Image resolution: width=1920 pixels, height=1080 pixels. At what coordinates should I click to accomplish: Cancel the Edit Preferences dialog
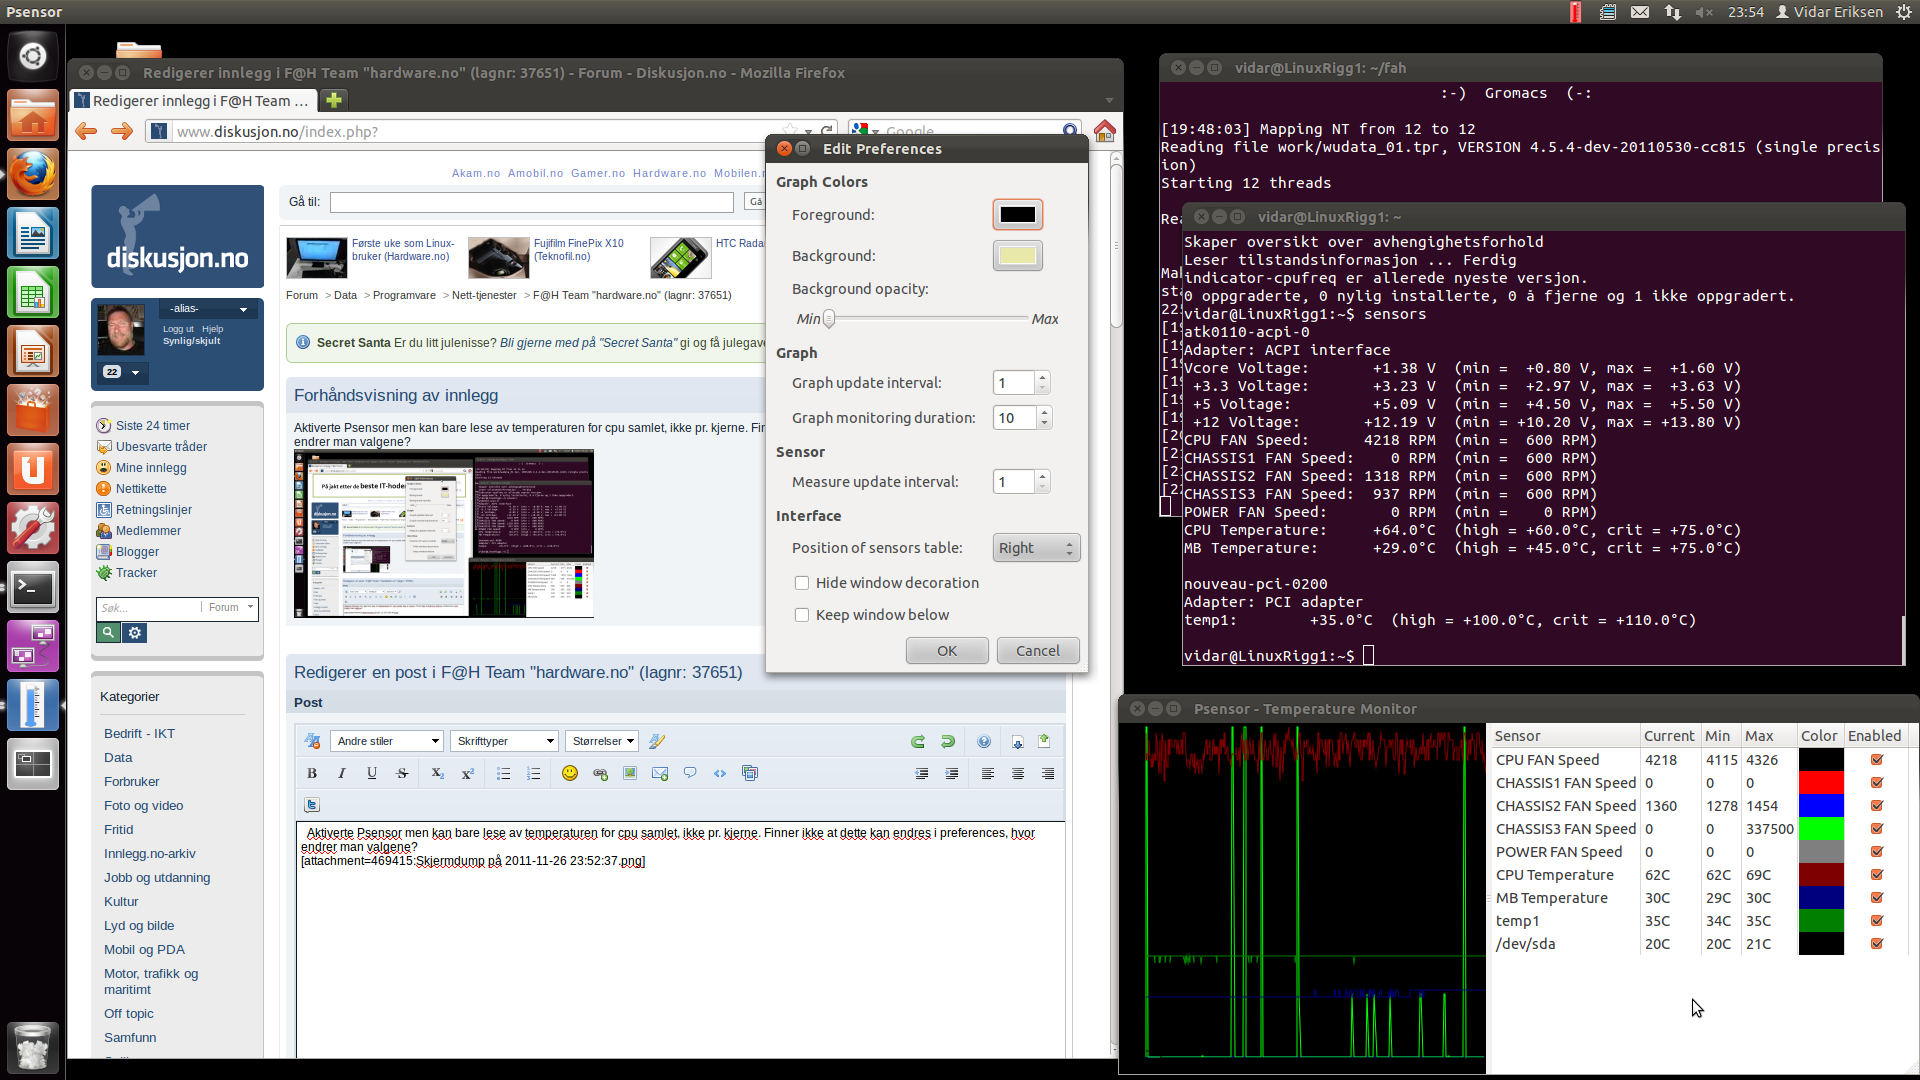click(x=1038, y=651)
